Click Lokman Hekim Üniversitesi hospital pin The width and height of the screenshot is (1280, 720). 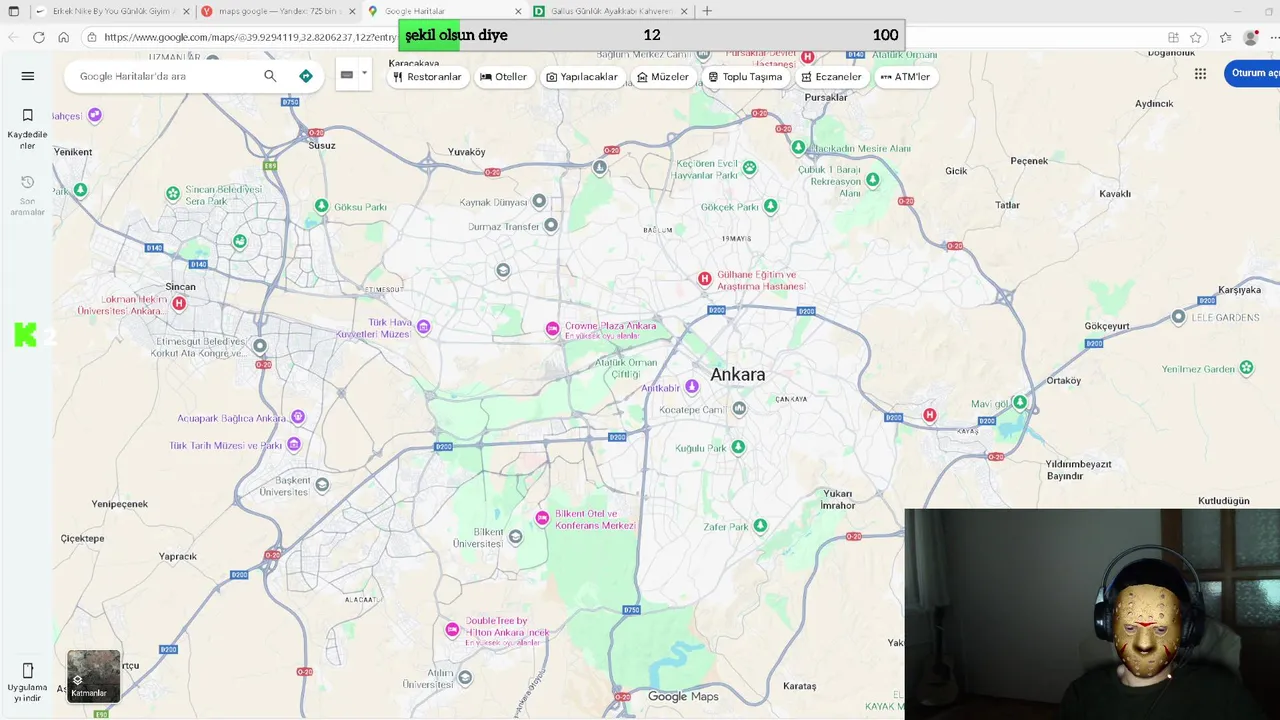point(179,303)
